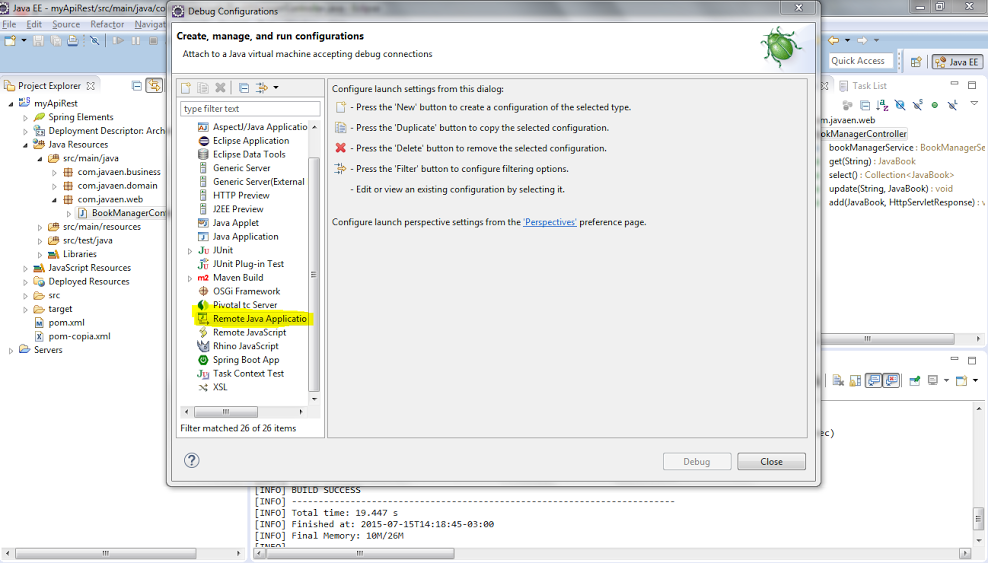Click the New launch configuration icon
988x563 pixels.
tap(186, 88)
